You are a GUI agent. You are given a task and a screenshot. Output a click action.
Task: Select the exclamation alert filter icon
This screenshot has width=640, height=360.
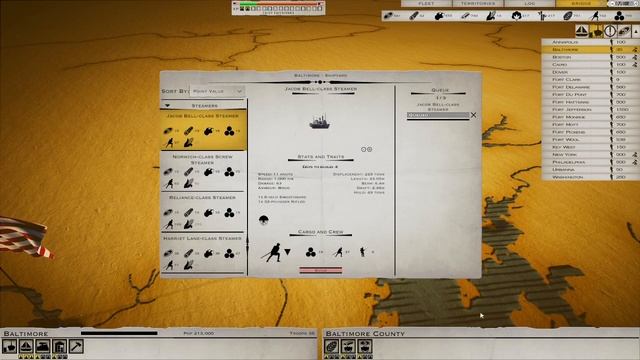pos(610,31)
